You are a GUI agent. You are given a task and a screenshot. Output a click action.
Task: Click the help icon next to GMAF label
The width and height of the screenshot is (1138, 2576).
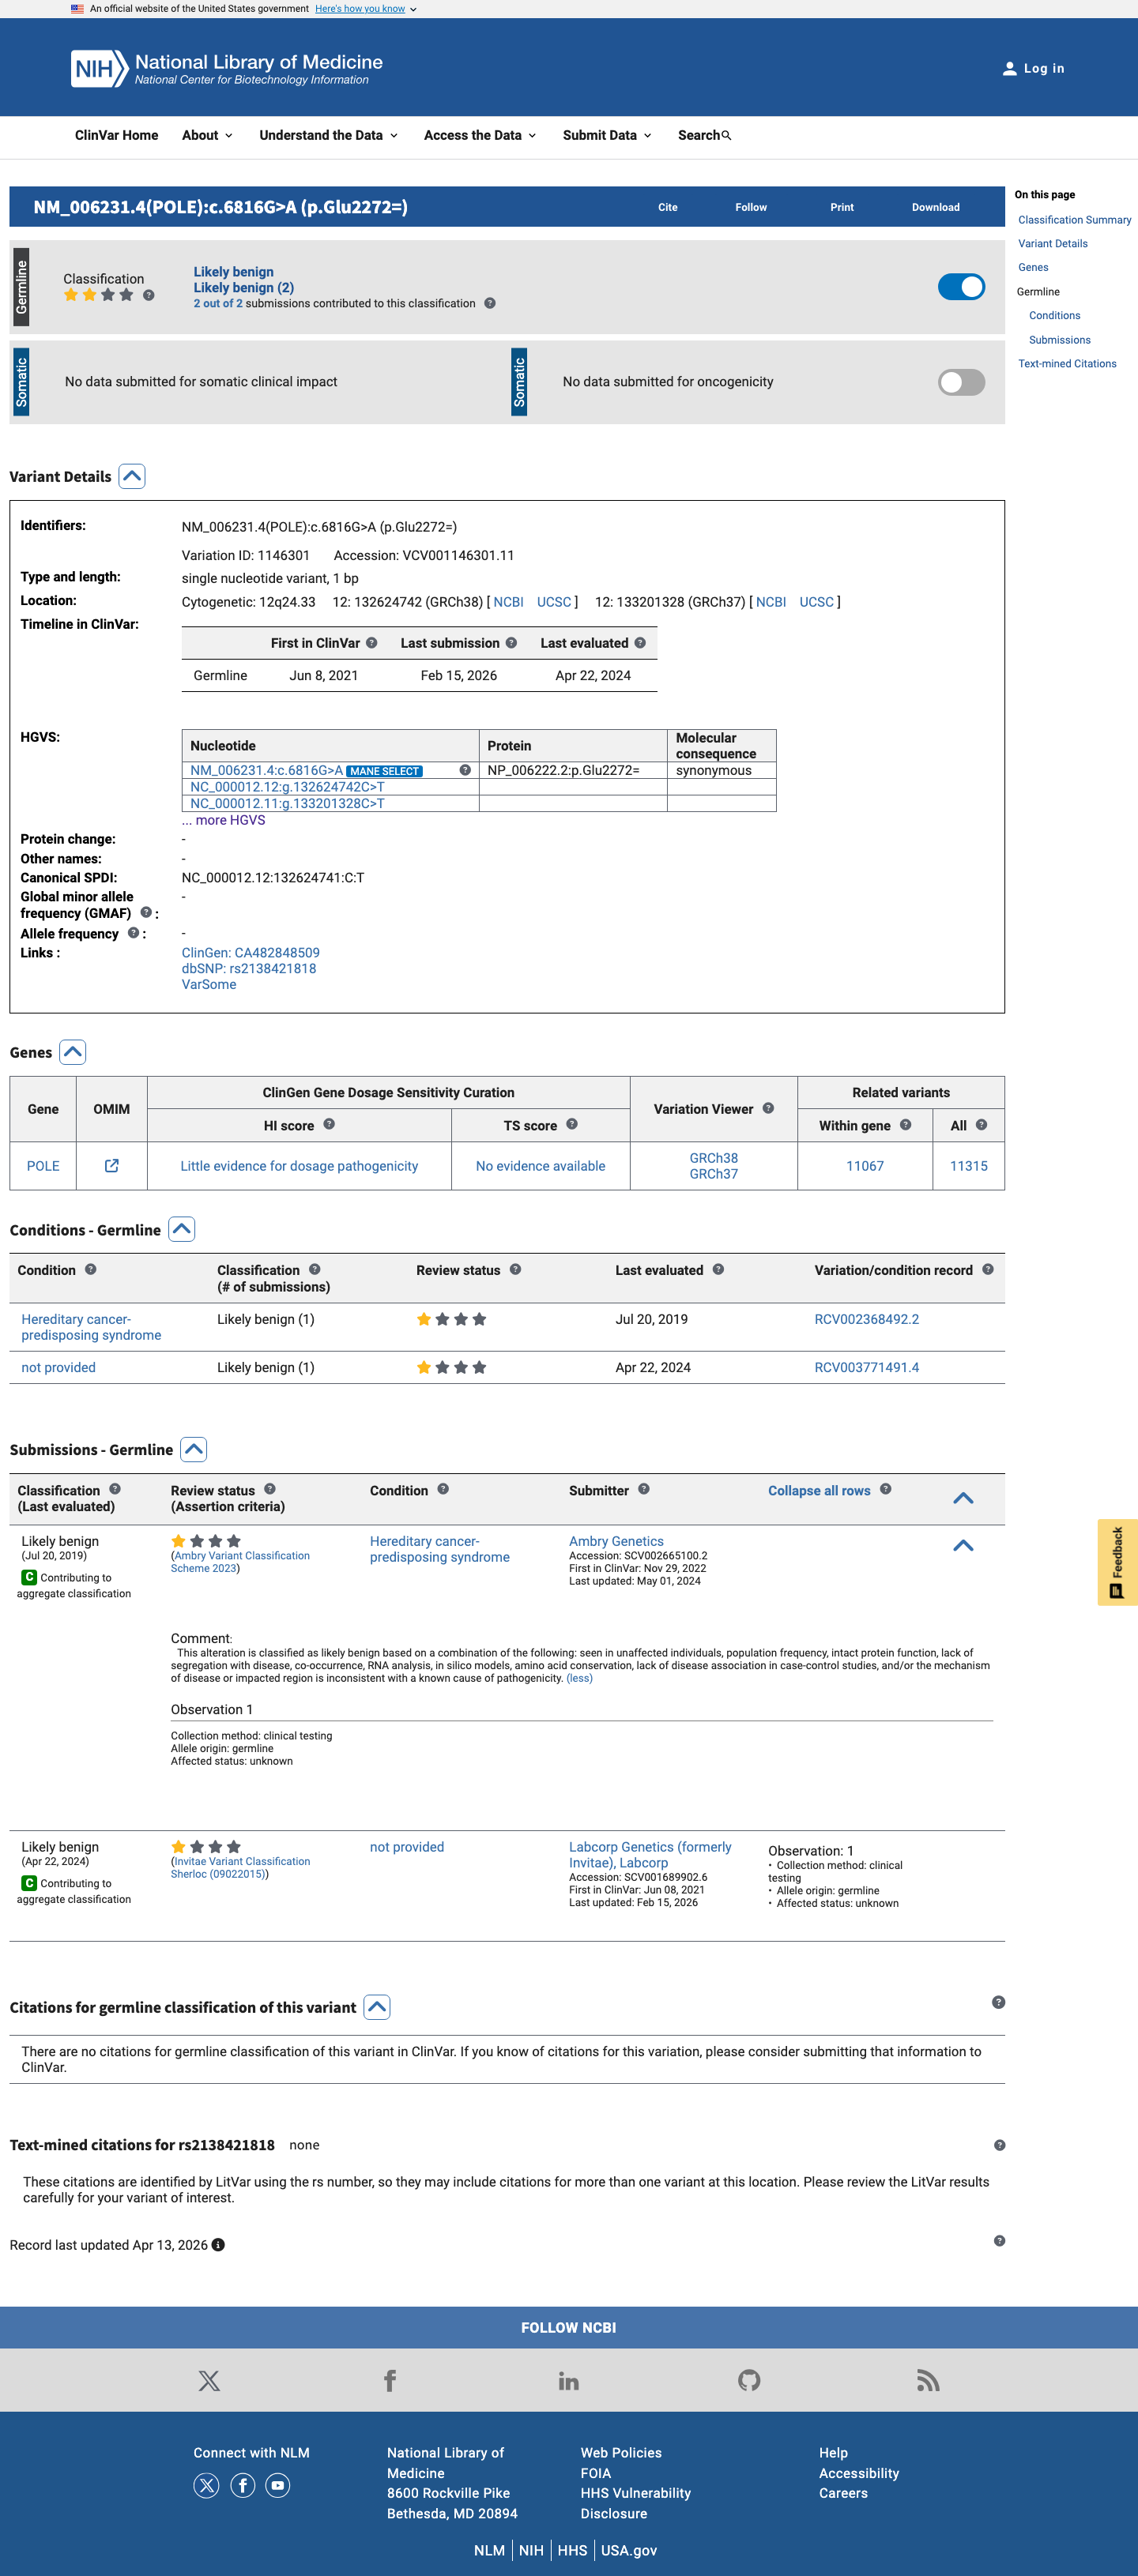(146, 912)
